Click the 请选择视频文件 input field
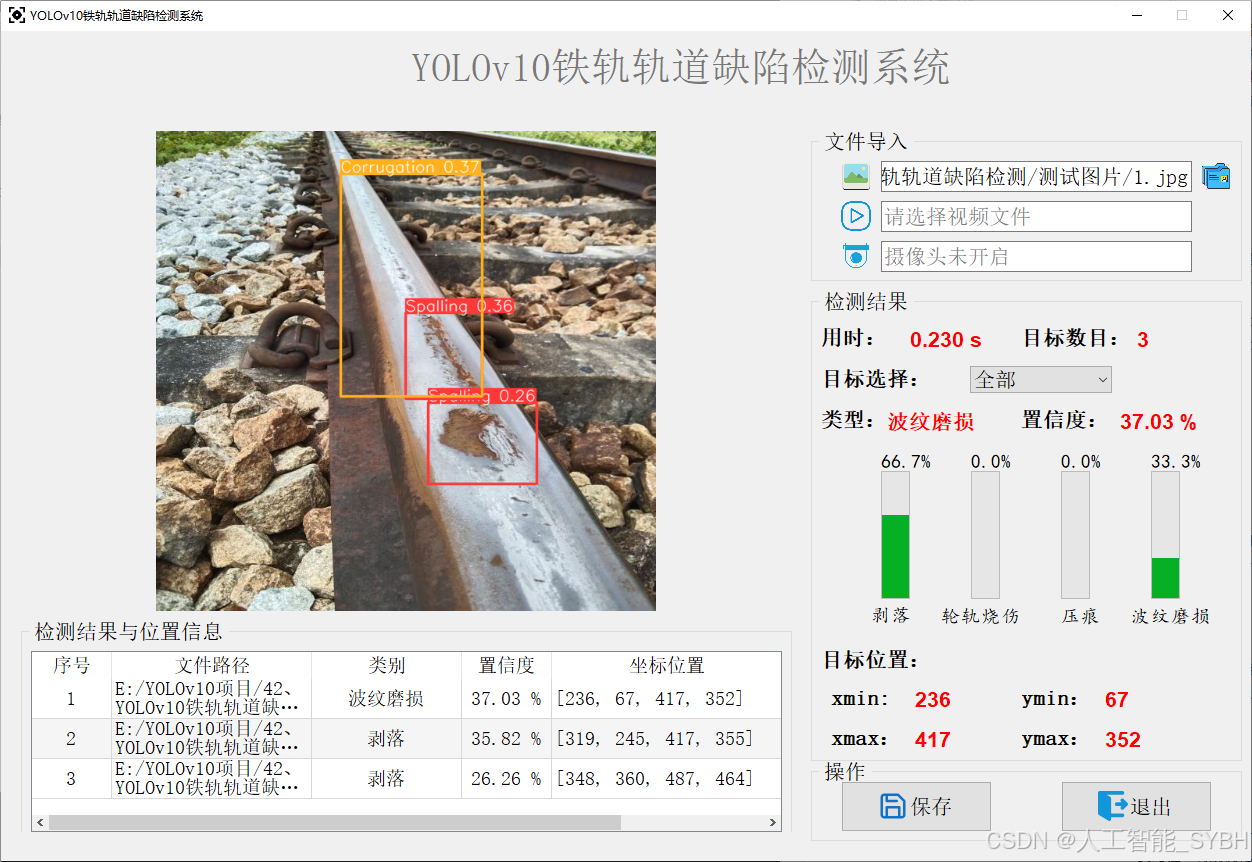 pos(1036,216)
